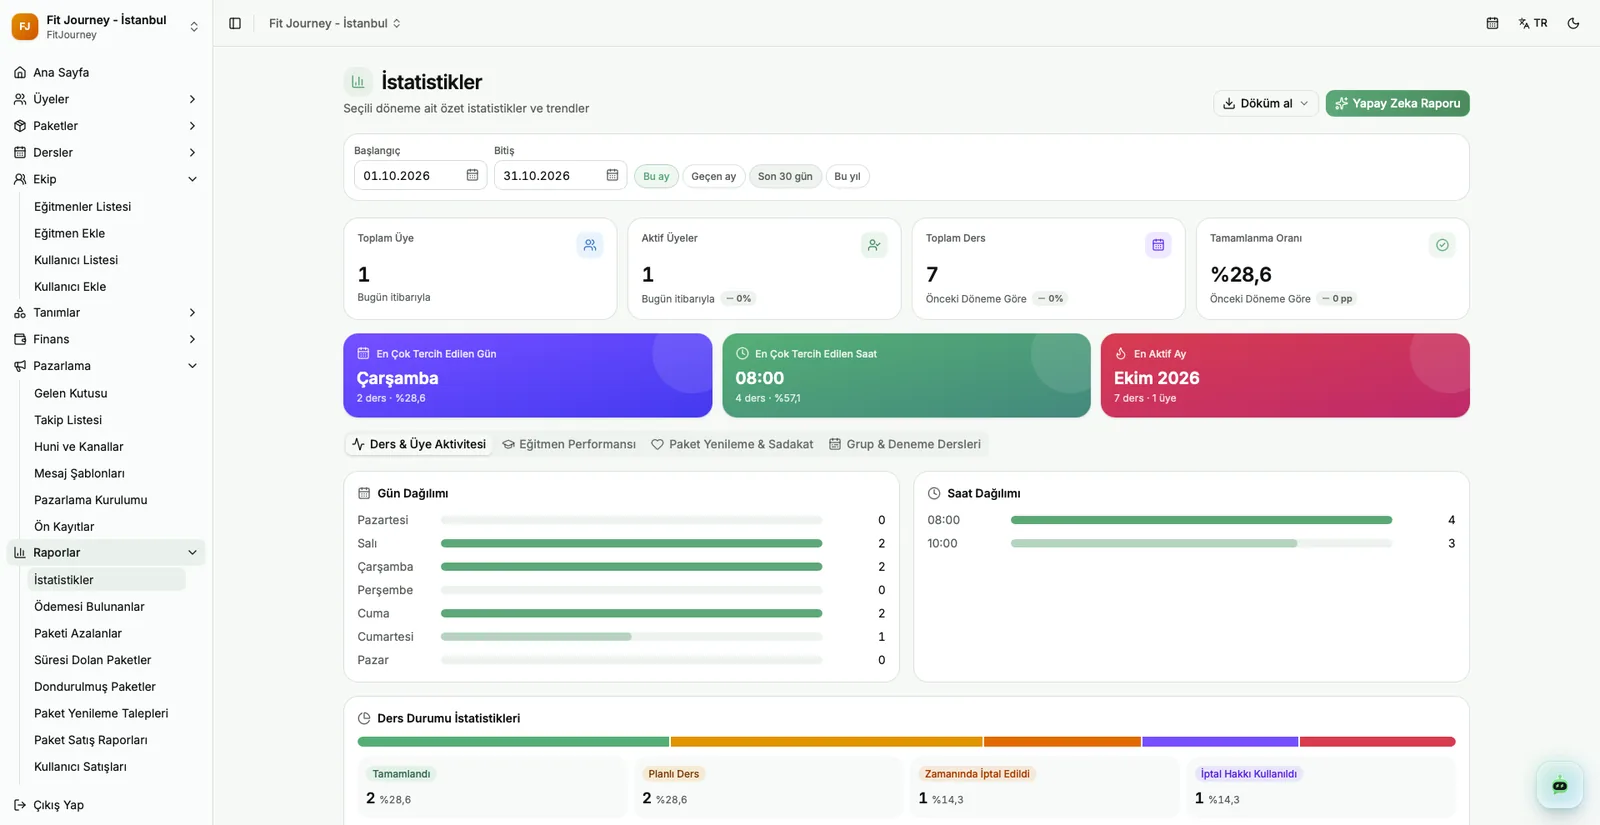Click the Toplam Ders calendar icon
The height and width of the screenshot is (825, 1600).
pyautogui.click(x=1158, y=245)
